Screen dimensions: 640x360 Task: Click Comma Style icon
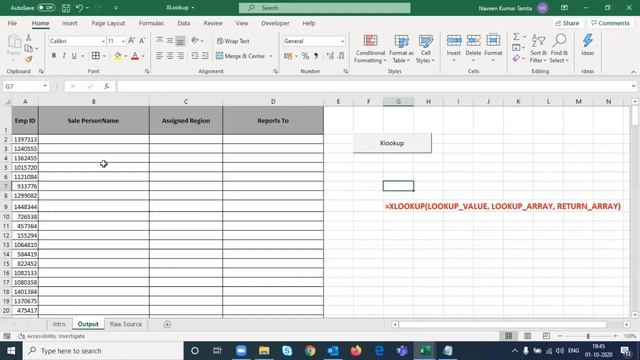tap(316, 56)
